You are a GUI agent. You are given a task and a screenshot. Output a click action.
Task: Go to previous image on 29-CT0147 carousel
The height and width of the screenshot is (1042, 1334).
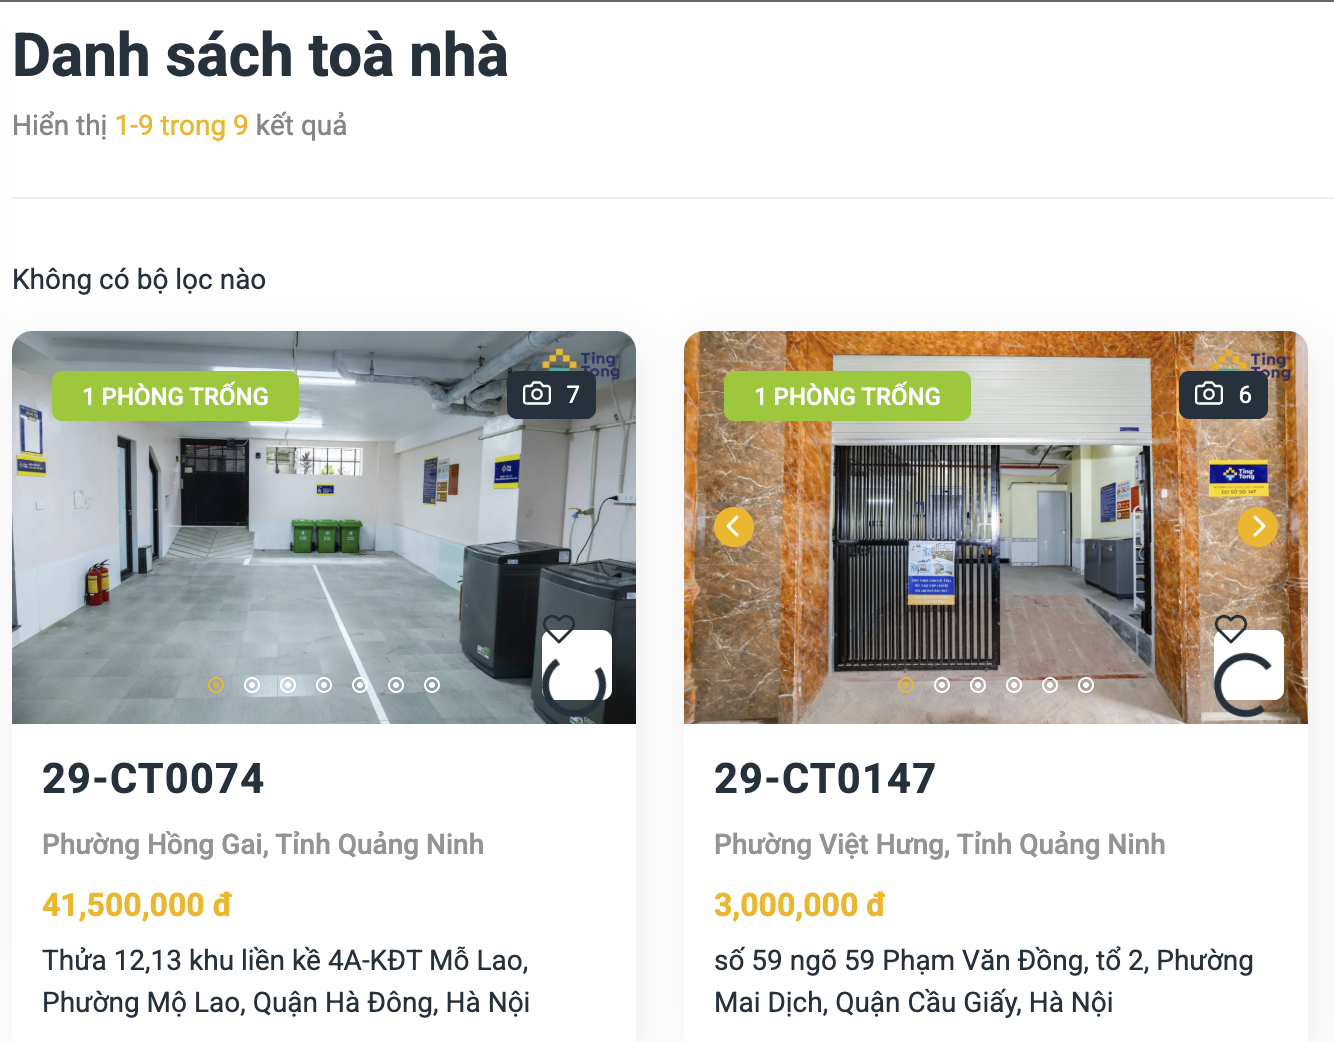click(x=734, y=526)
